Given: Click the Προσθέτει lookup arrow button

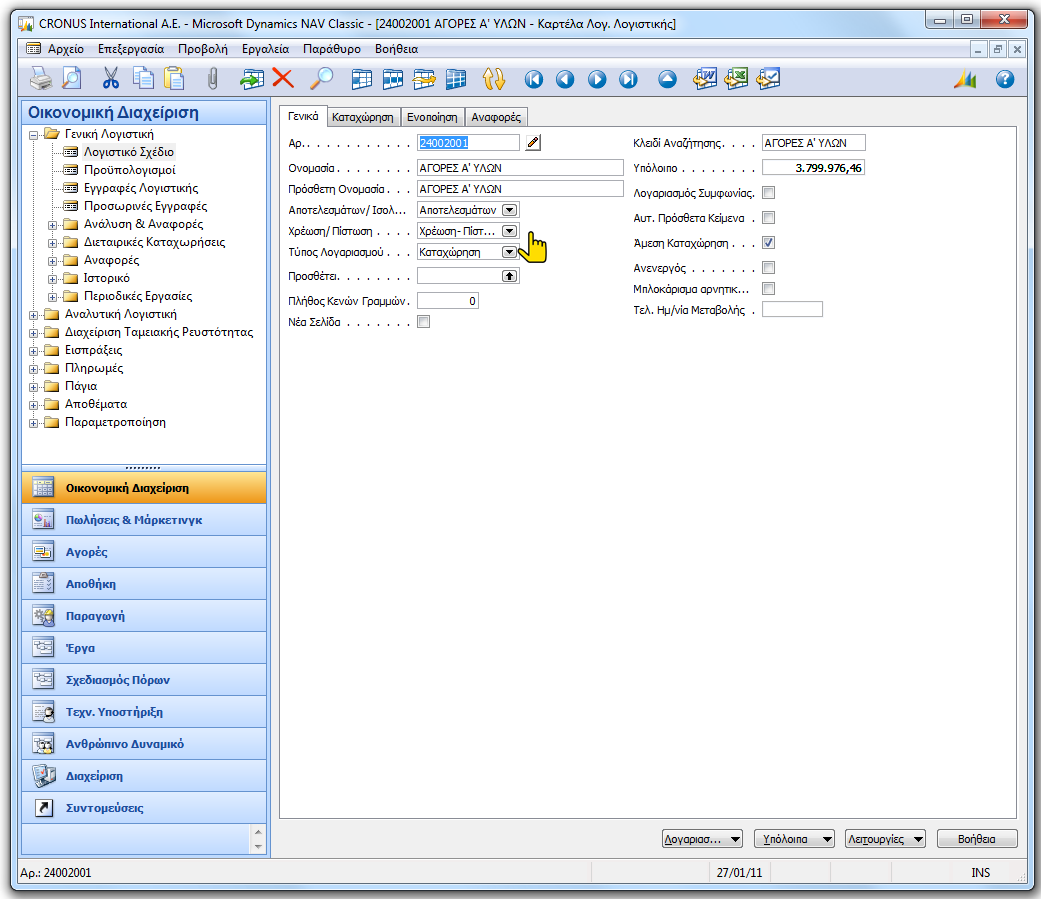Looking at the screenshot, I should [509, 276].
